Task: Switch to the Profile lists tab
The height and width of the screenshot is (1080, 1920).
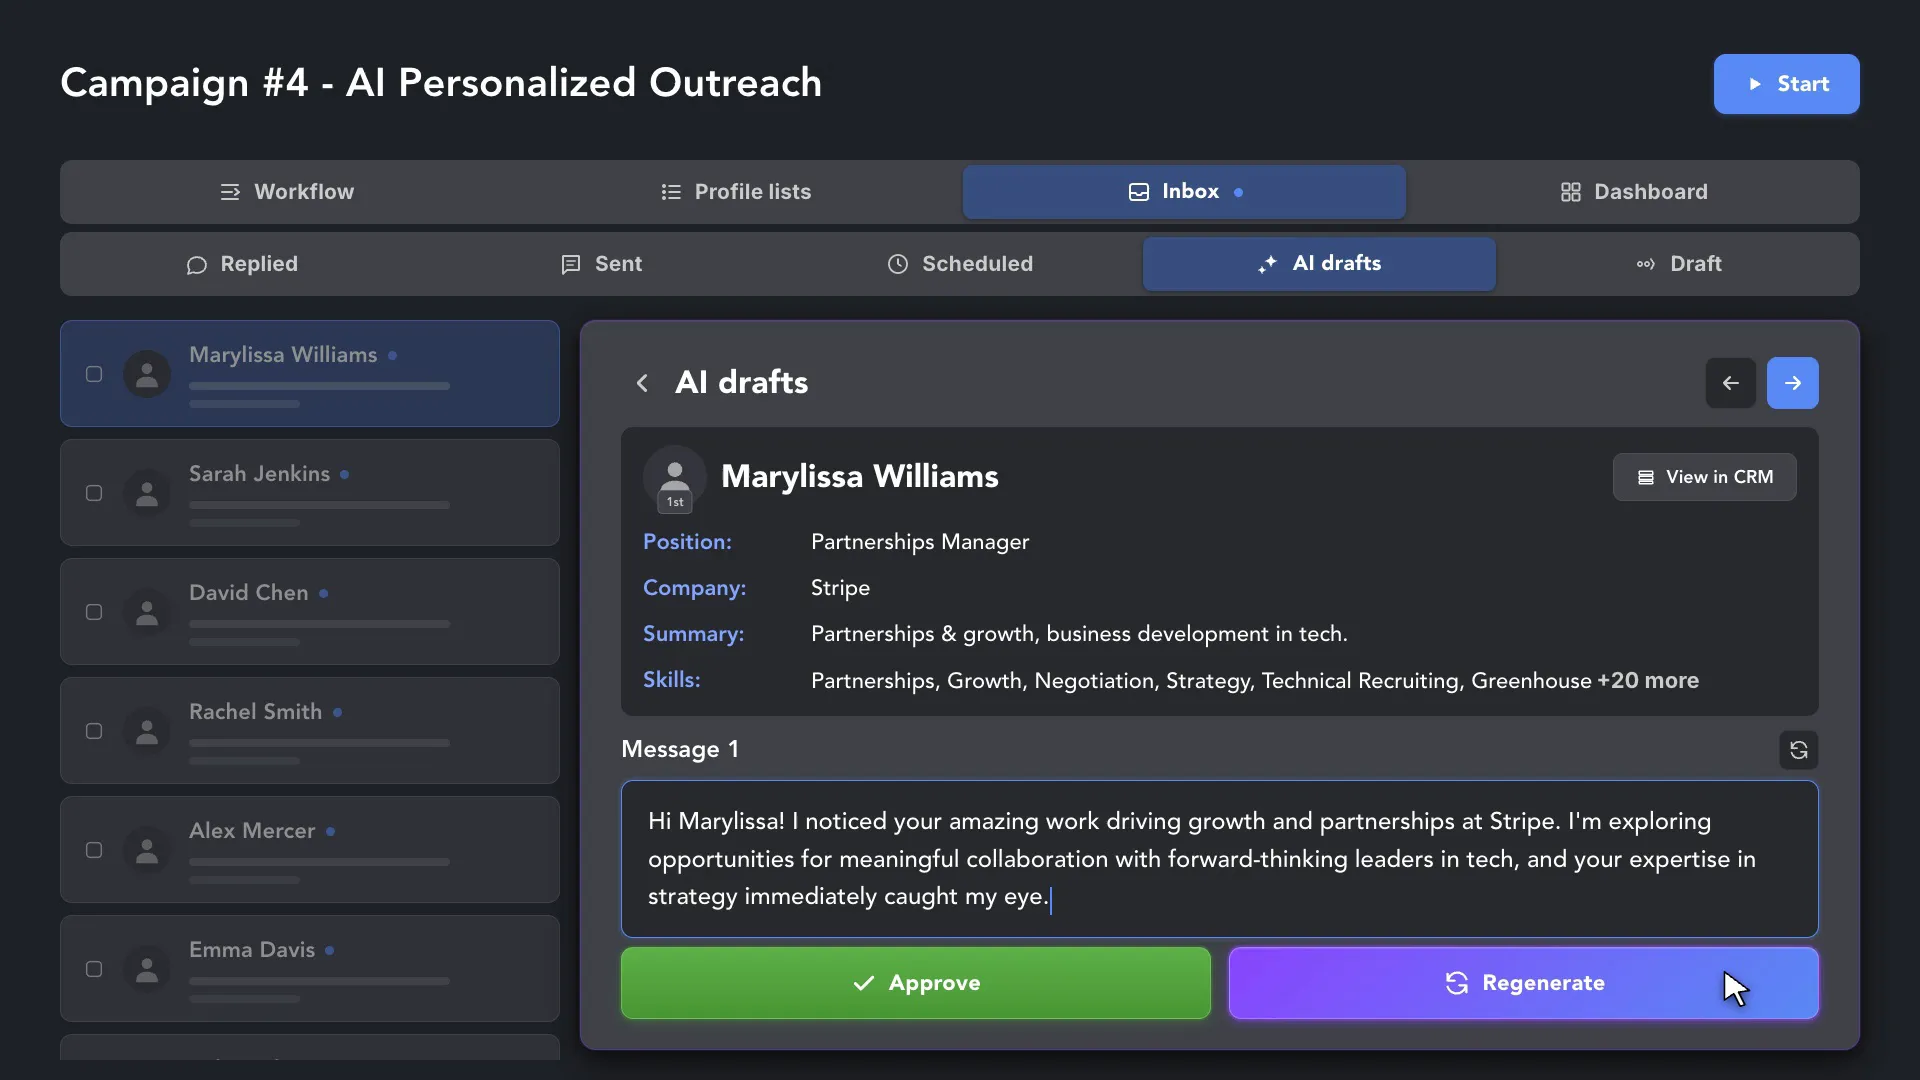Action: [x=735, y=192]
